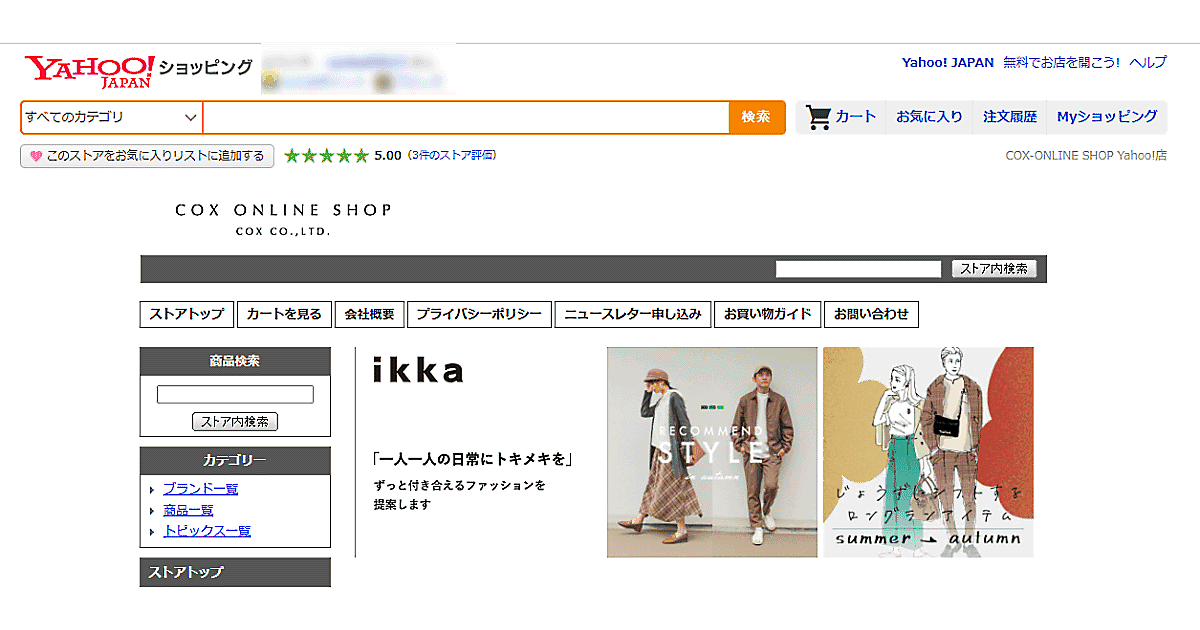Add store to favorites with heart button

[147, 156]
